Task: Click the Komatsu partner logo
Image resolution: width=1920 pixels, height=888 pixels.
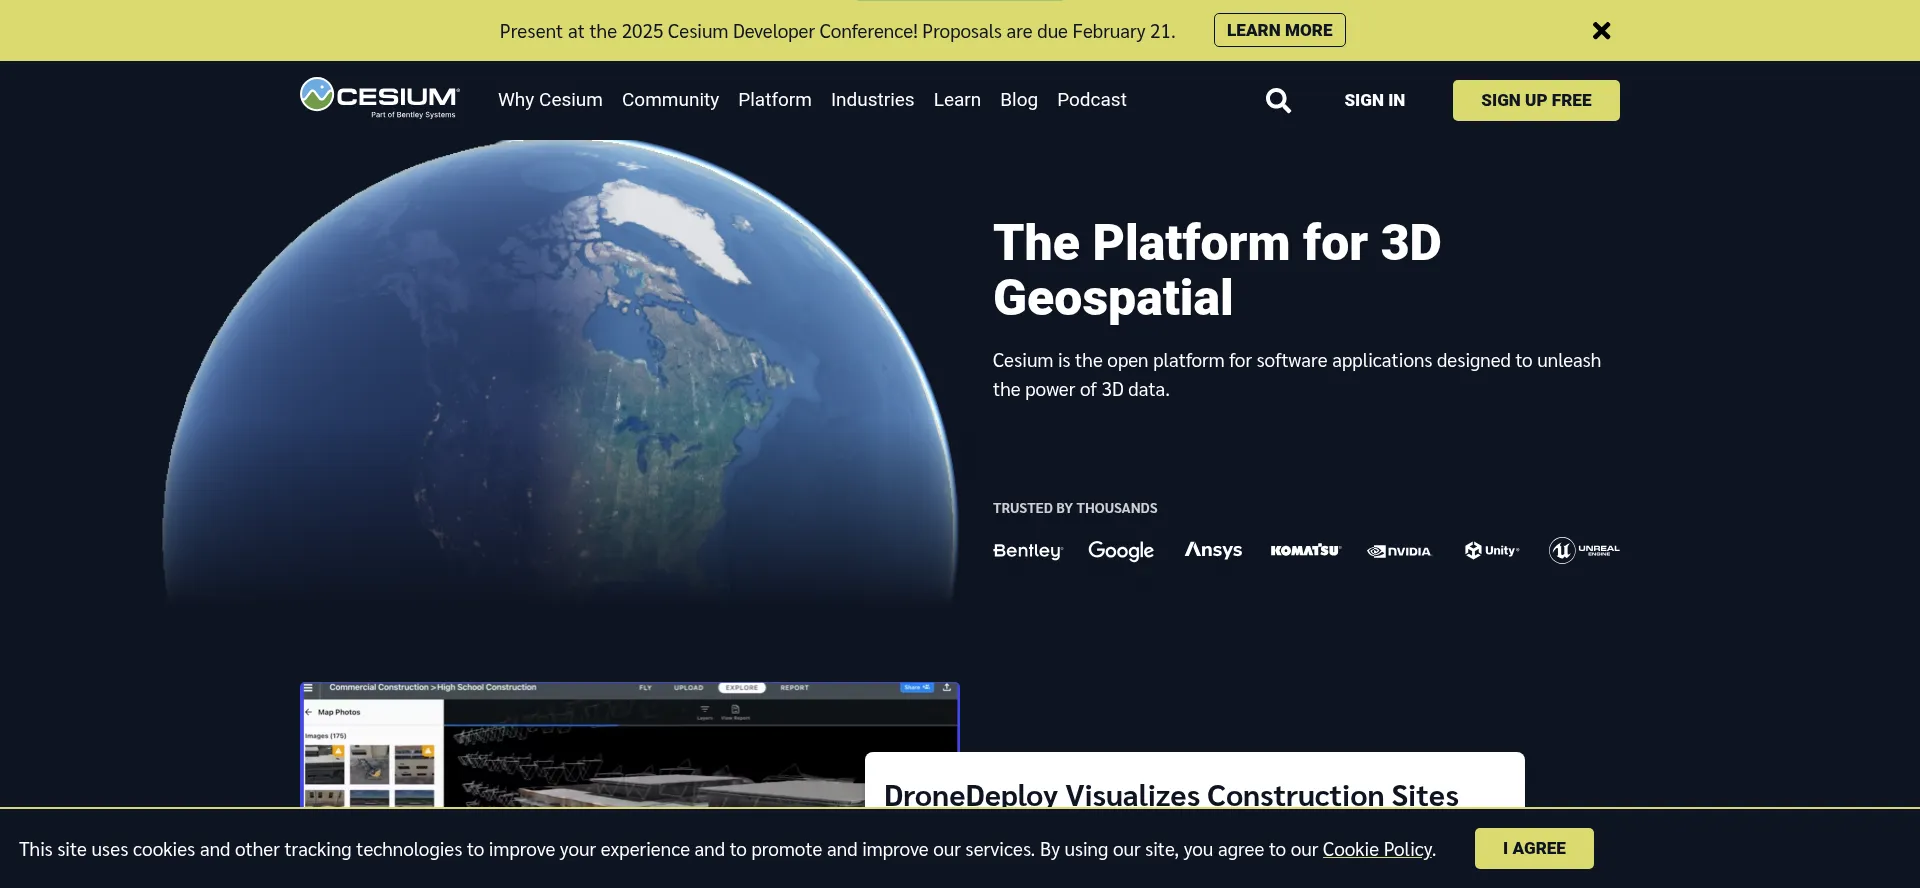Action: coord(1305,551)
